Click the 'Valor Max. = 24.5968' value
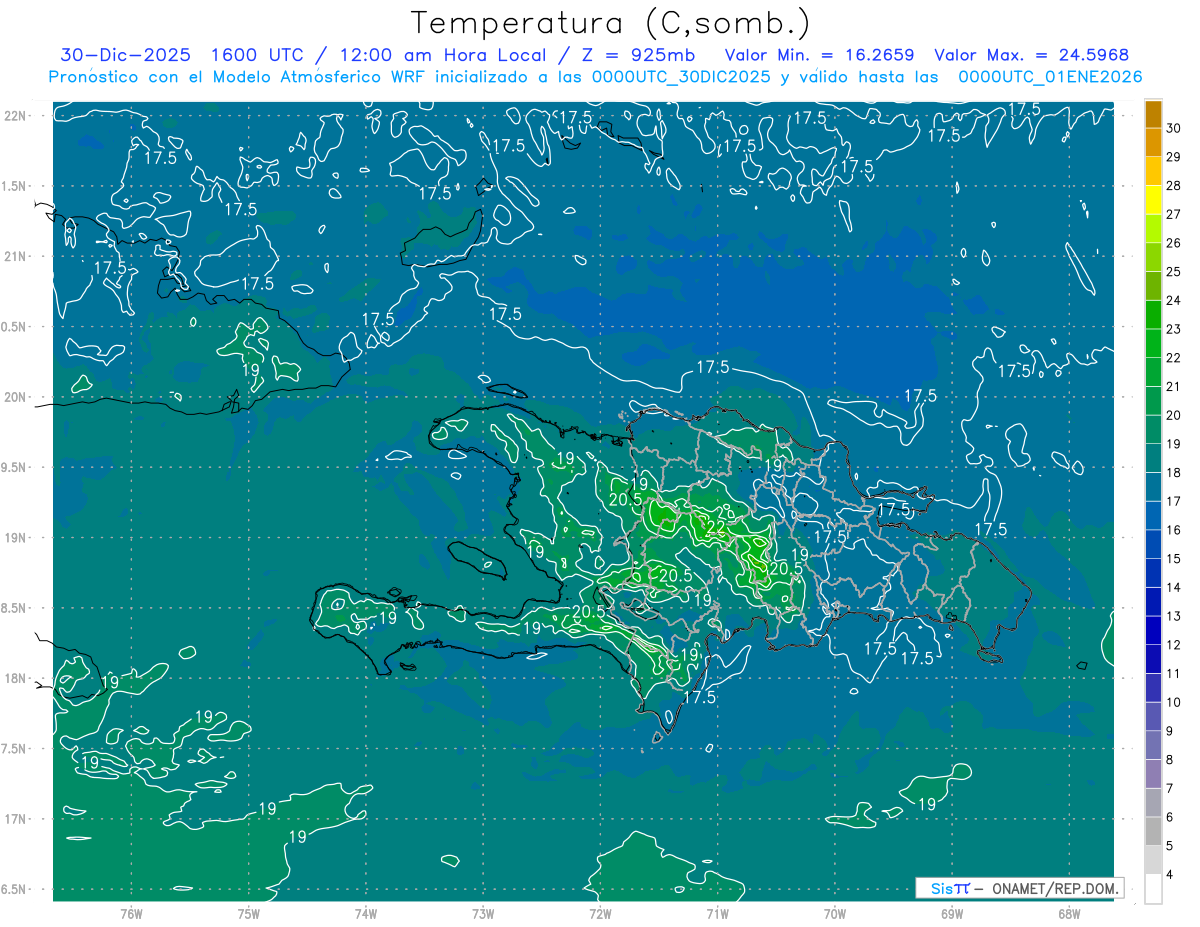1200x927 pixels. pos(1031,55)
